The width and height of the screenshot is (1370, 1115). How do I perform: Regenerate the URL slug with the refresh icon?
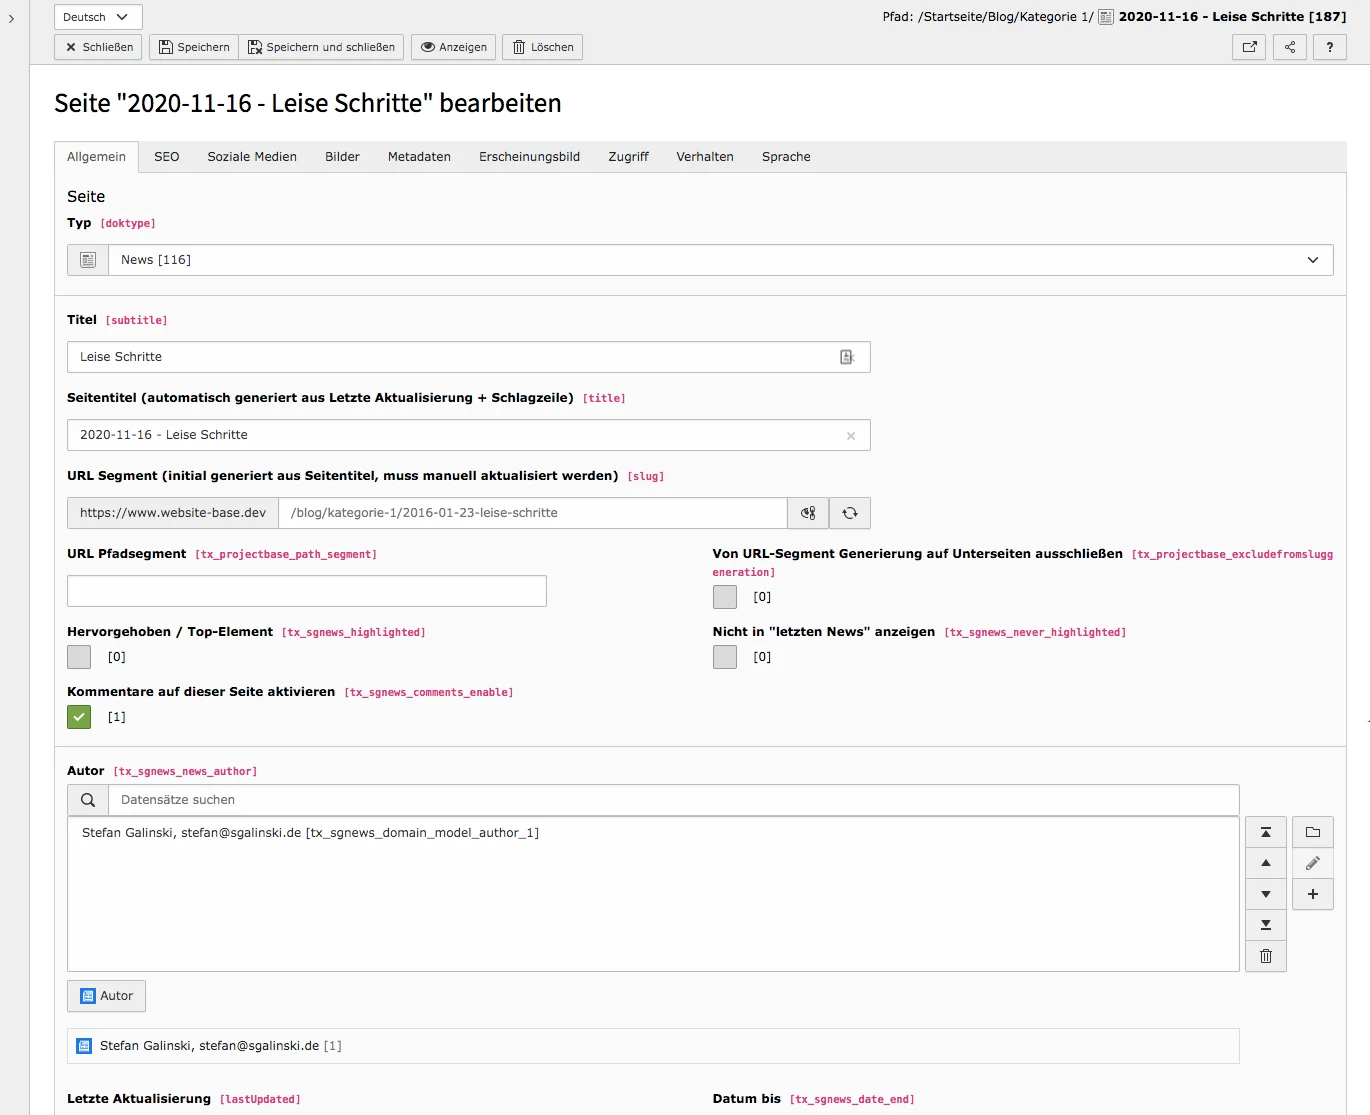click(849, 513)
